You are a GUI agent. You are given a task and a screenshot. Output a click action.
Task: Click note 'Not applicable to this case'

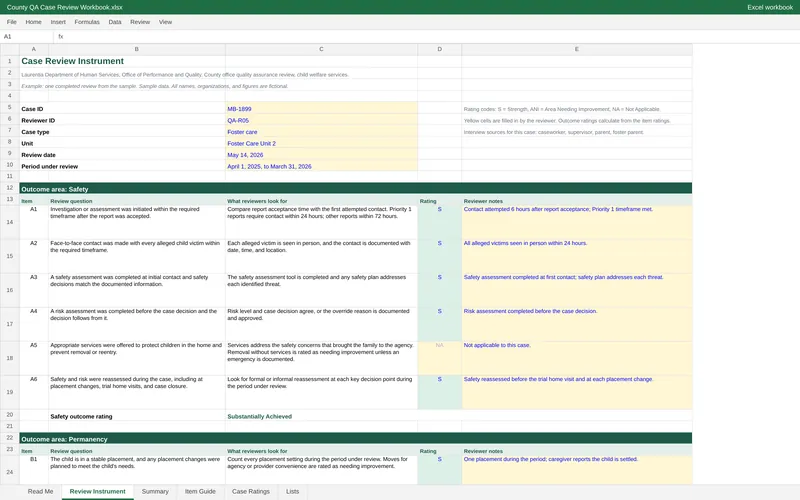point(577,358)
